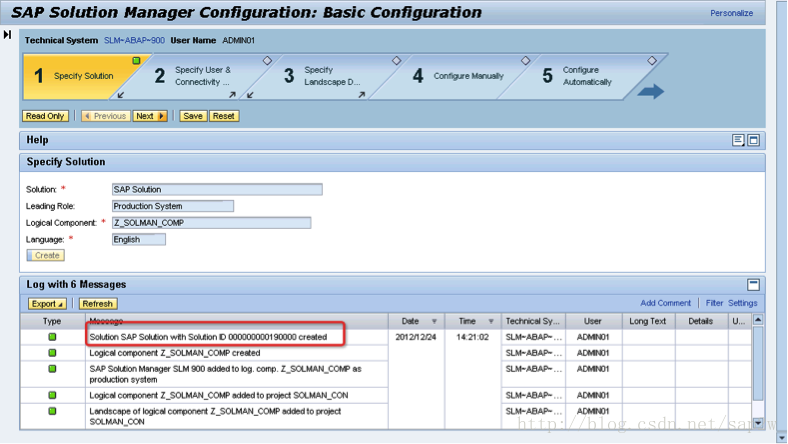
Task: Click log table scroll down arrow
Action: coord(758,423)
